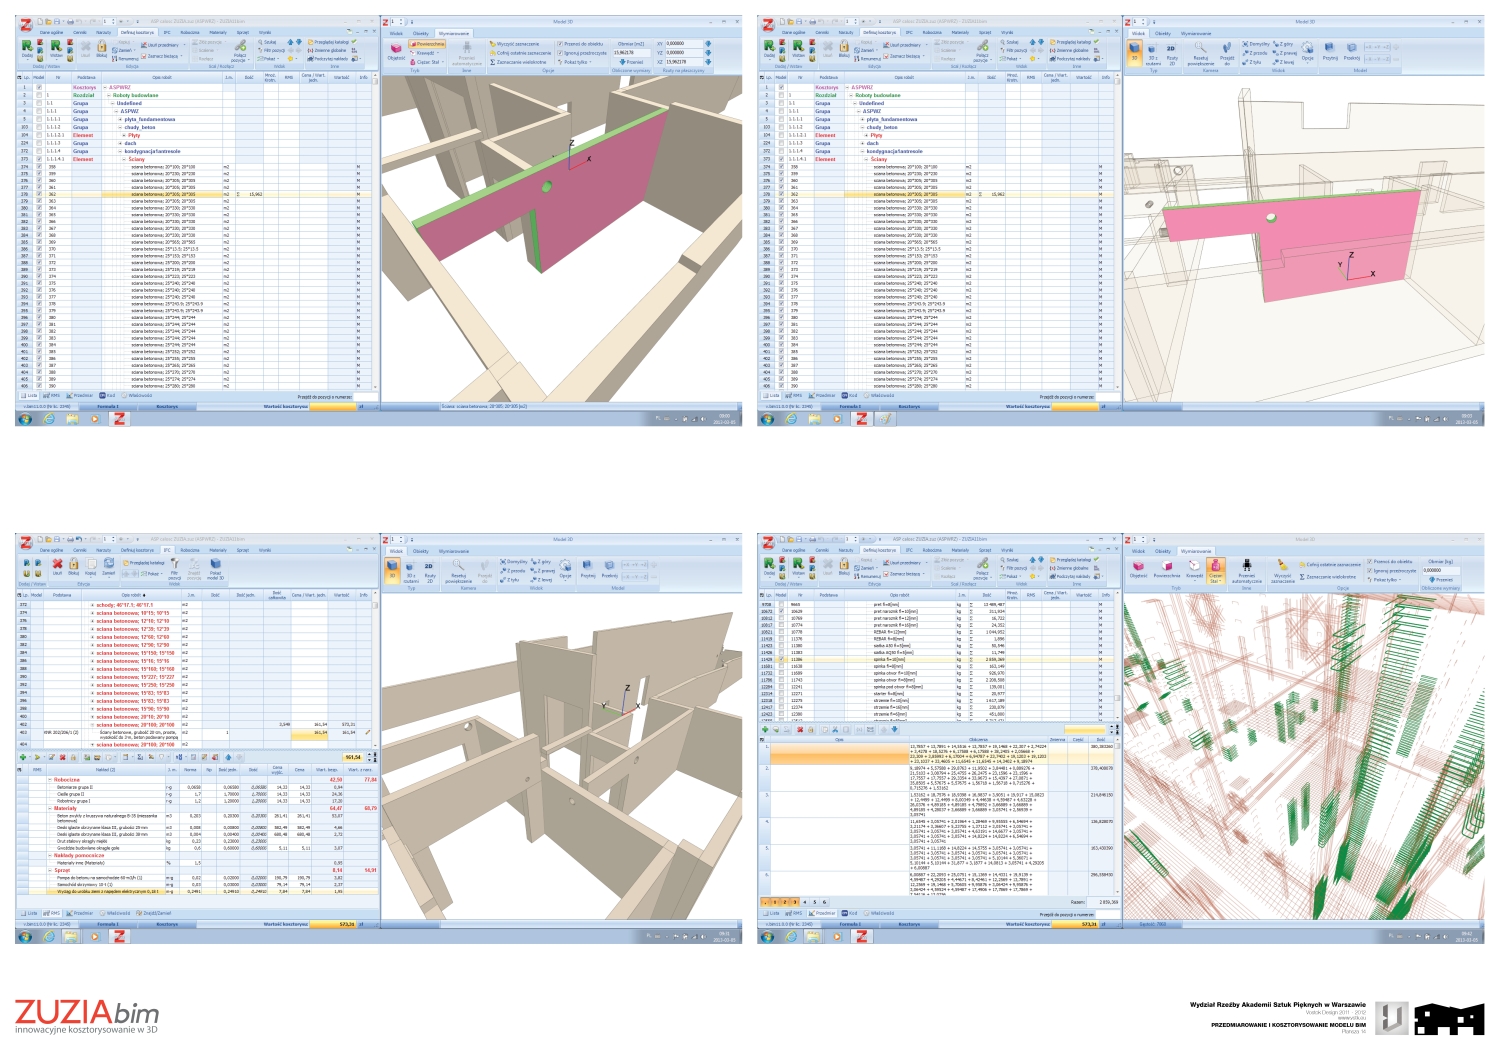1500x1050 pixels.
Task: Expand płyta_fundamentowa group in top-left tree
Action: coord(119,119)
